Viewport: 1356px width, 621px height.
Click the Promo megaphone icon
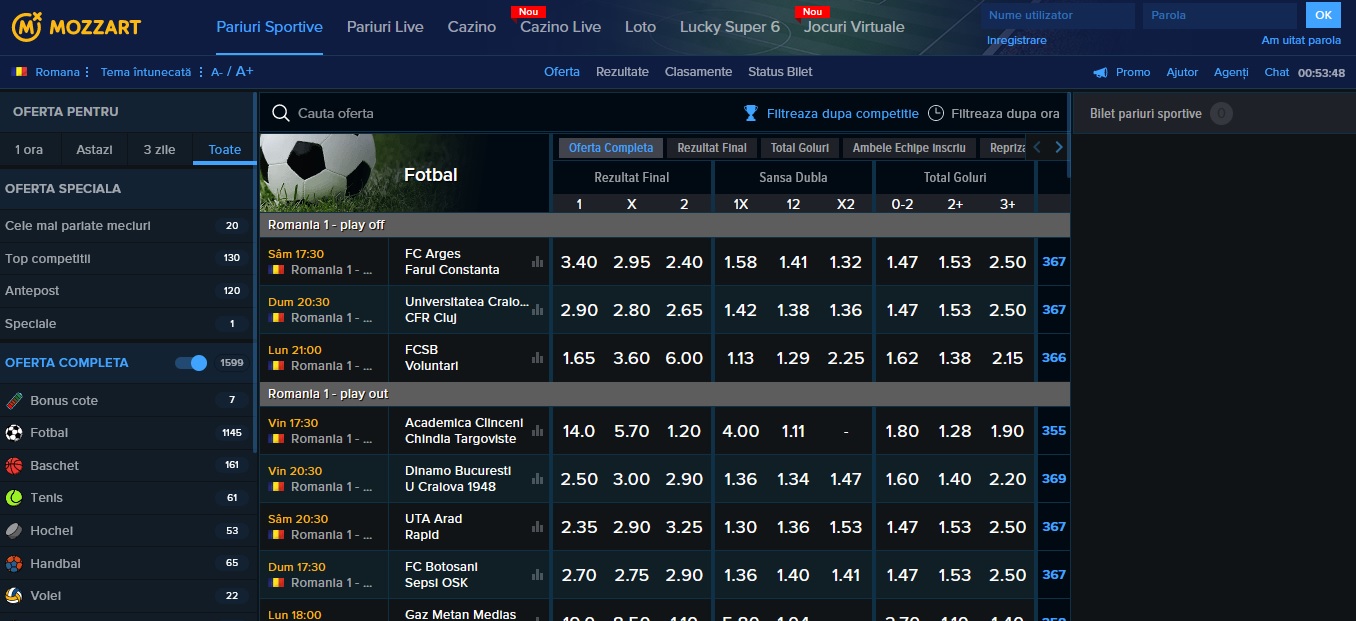pos(1100,72)
